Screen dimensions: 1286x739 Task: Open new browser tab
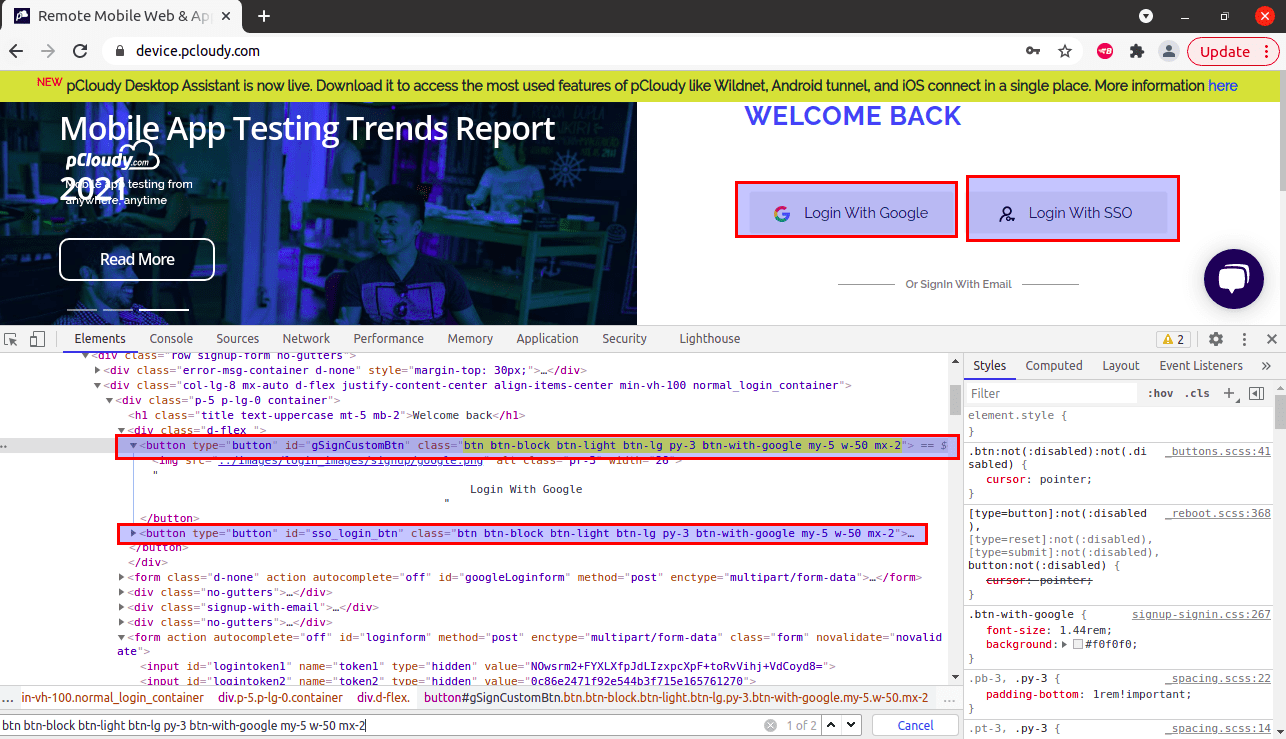click(x=264, y=16)
